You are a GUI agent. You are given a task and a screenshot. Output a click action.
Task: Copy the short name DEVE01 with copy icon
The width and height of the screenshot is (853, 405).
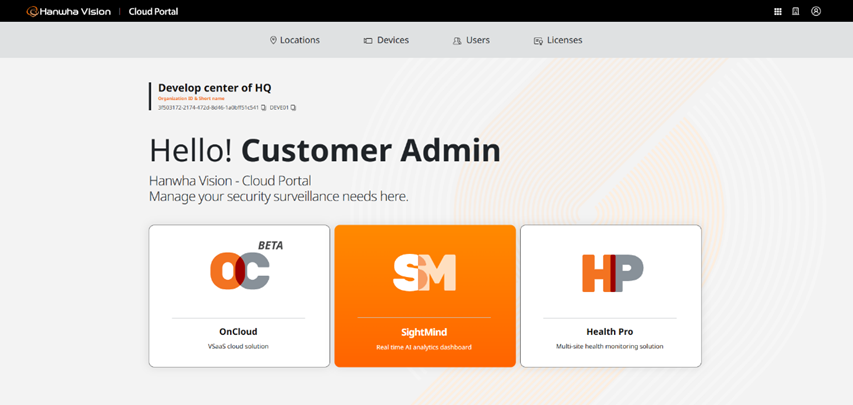(x=293, y=108)
